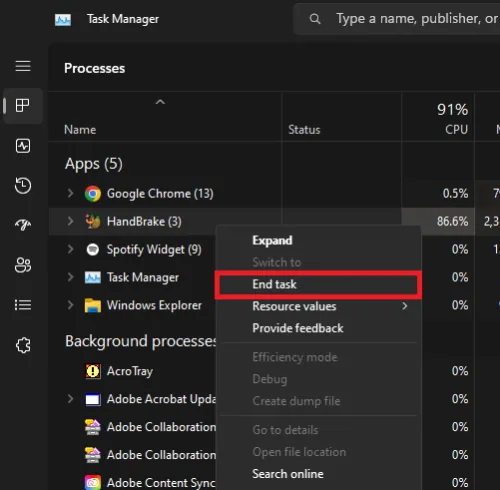Select the Spotify Widget (9) row
Screen dimensions: 500x490
(154, 249)
